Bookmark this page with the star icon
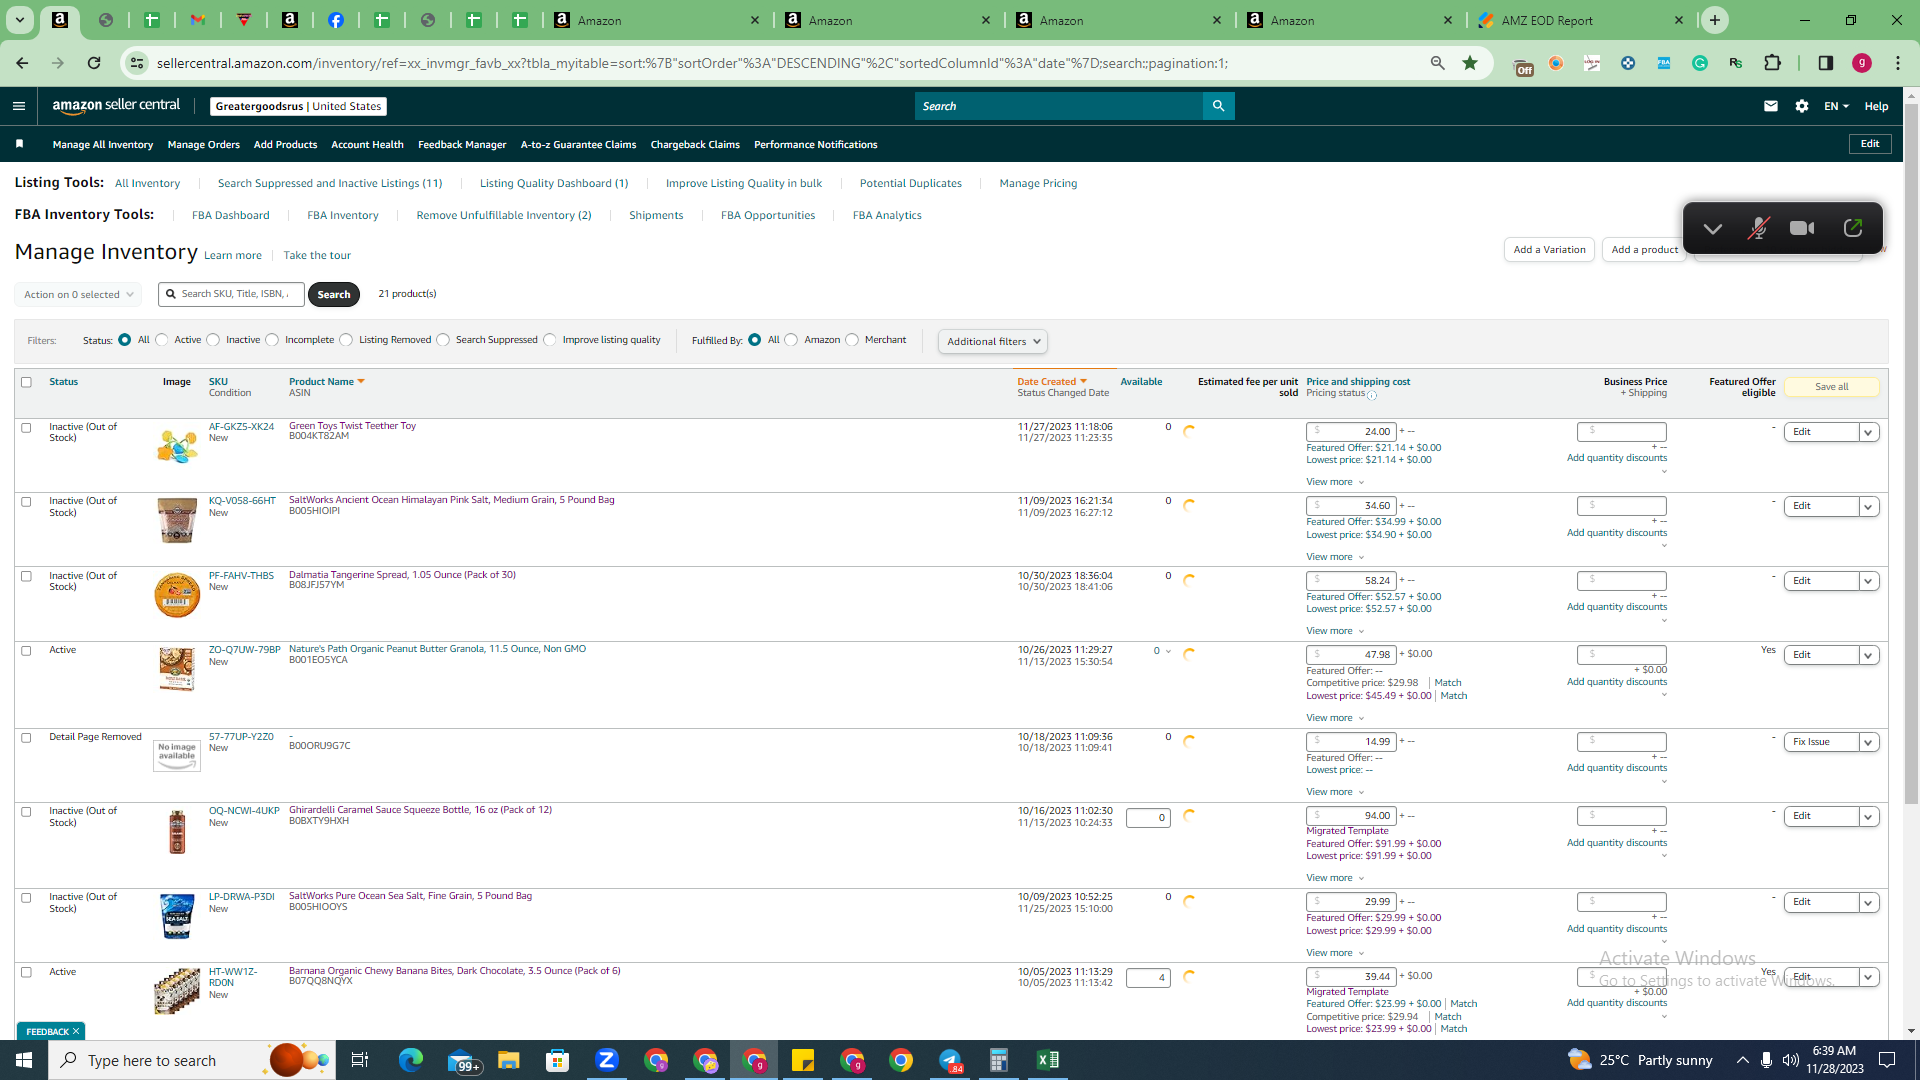This screenshot has height=1080, width=1920. tap(1470, 63)
